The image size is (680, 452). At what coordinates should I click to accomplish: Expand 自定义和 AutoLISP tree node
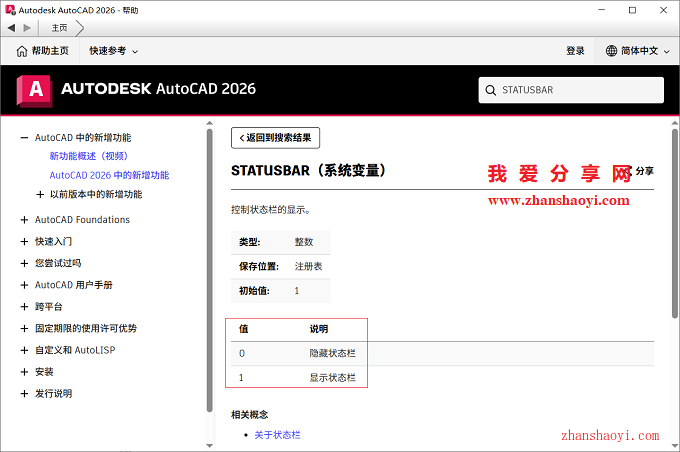click(x=24, y=350)
